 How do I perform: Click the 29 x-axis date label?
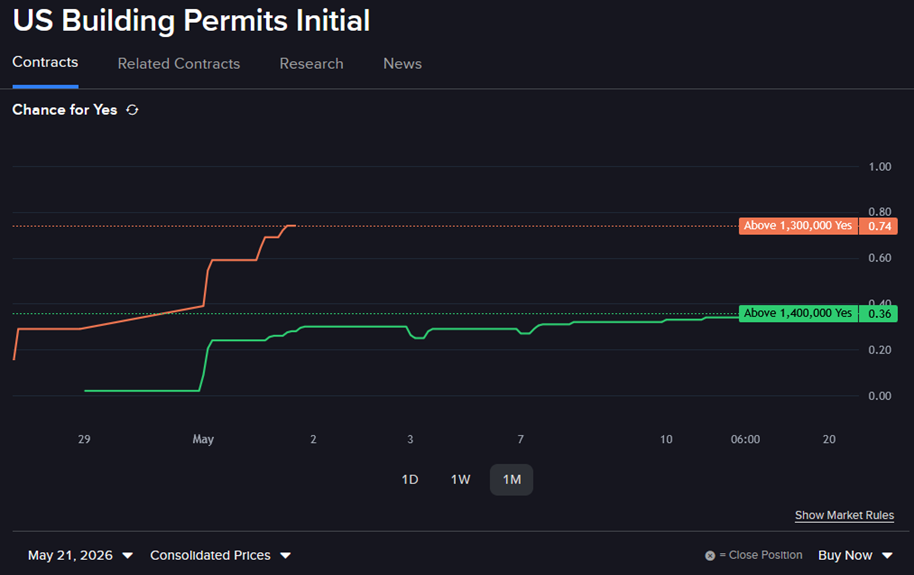(84, 439)
